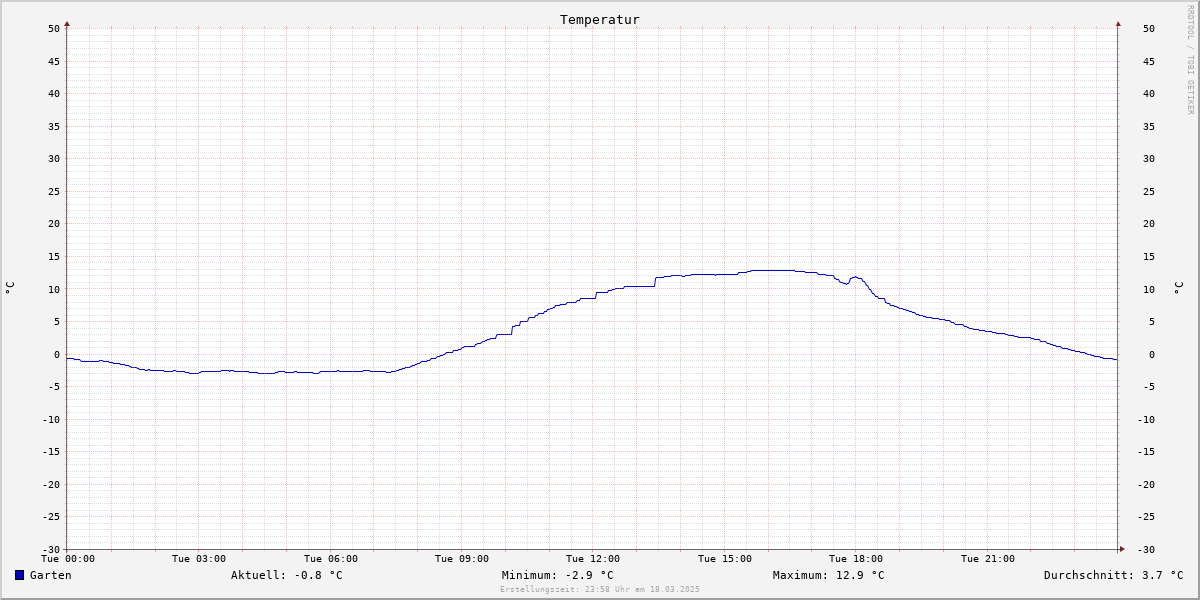The width and height of the screenshot is (1200, 600).
Task: Click the -20 label on the left axis
Action: pyautogui.click(x=51, y=484)
